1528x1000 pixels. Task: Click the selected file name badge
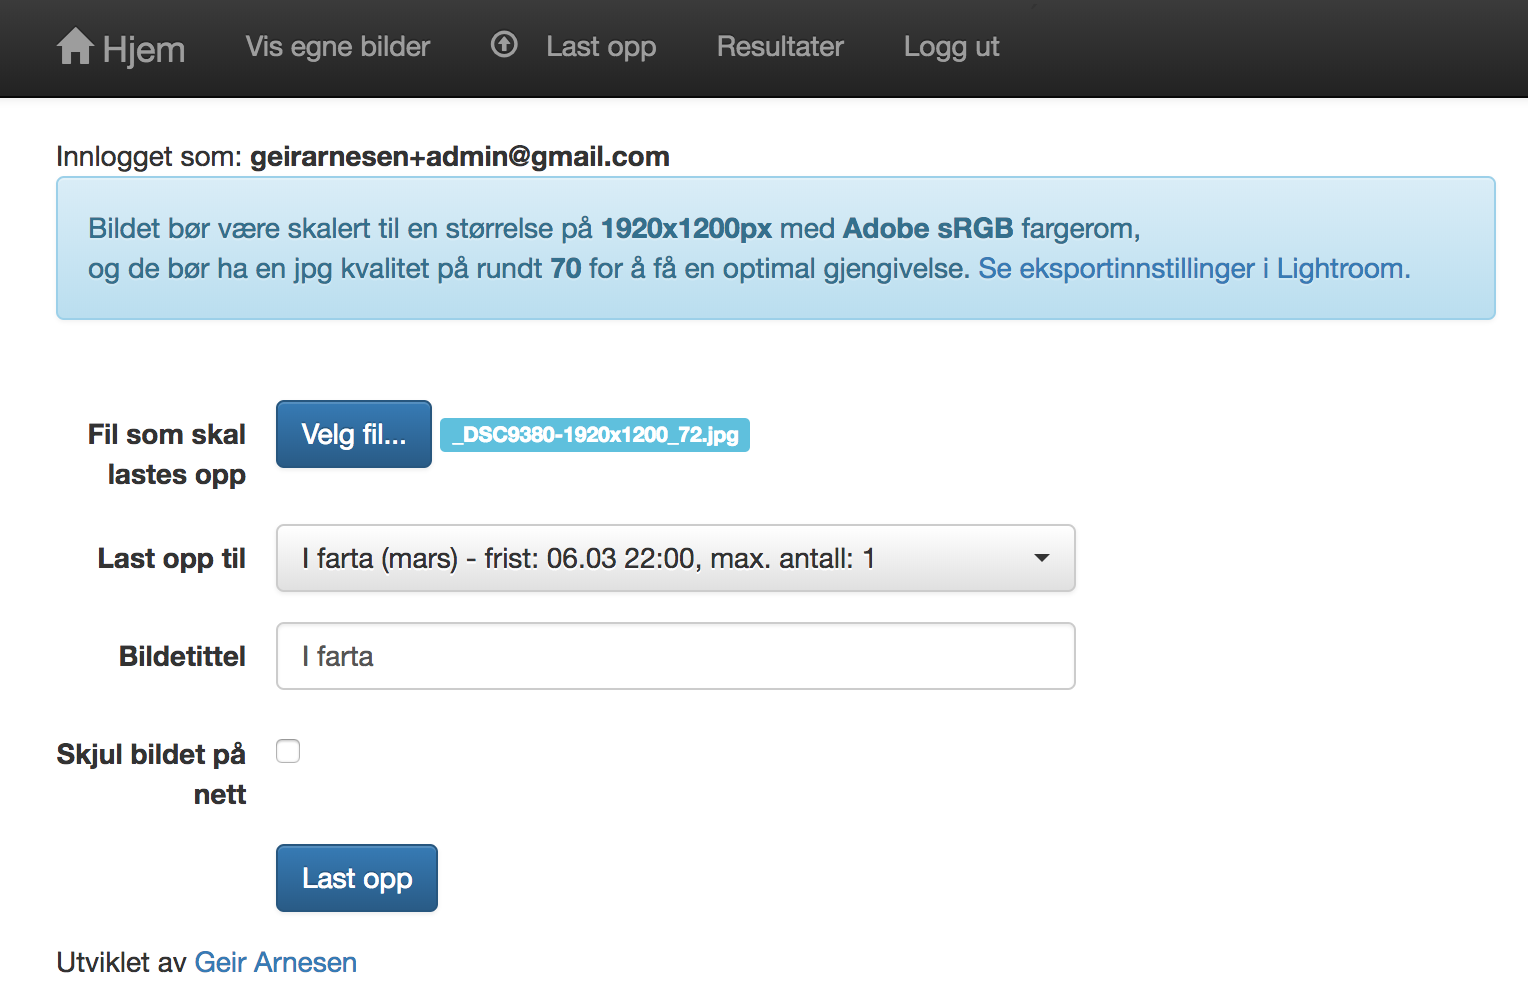point(595,435)
